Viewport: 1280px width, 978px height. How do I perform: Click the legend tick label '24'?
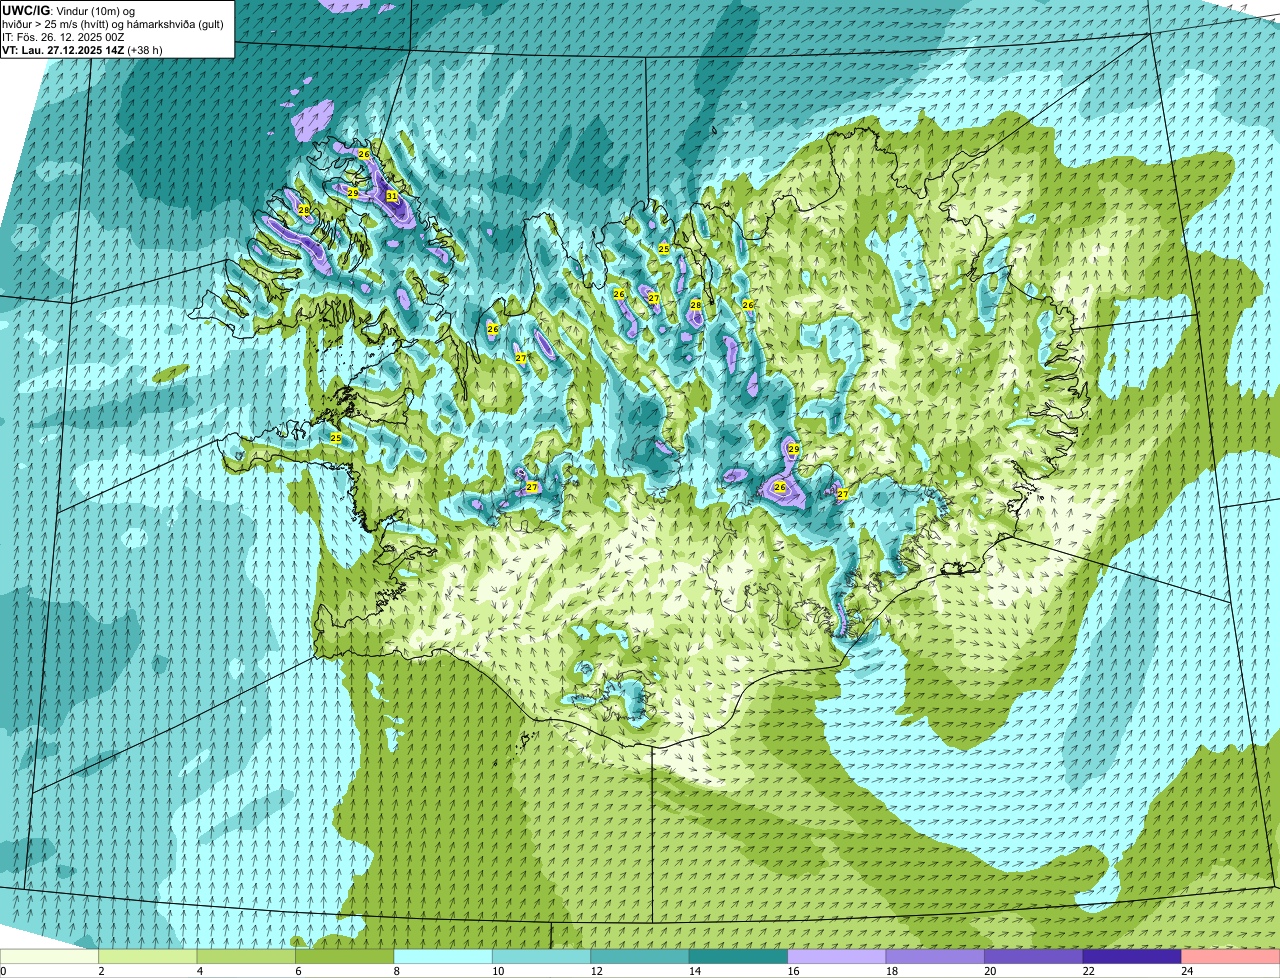click(x=1186, y=971)
